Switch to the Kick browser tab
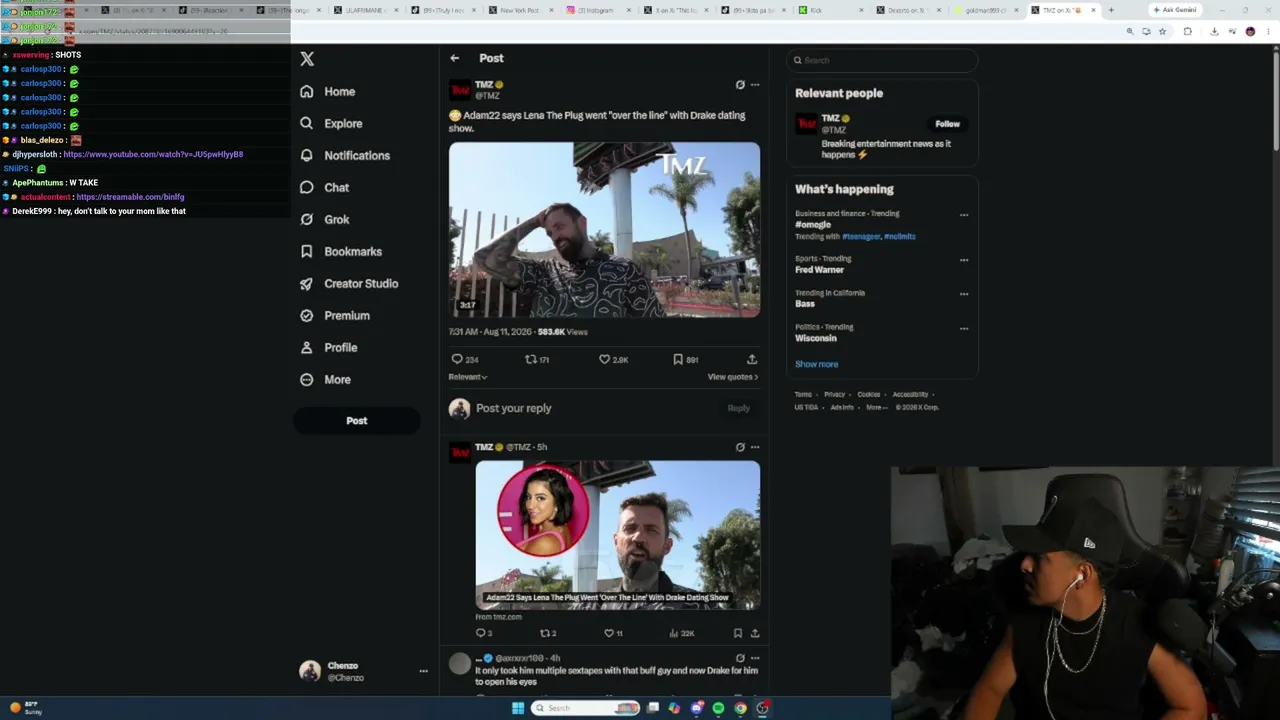Image resolution: width=1280 pixels, height=720 pixels. click(x=829, y=10)
